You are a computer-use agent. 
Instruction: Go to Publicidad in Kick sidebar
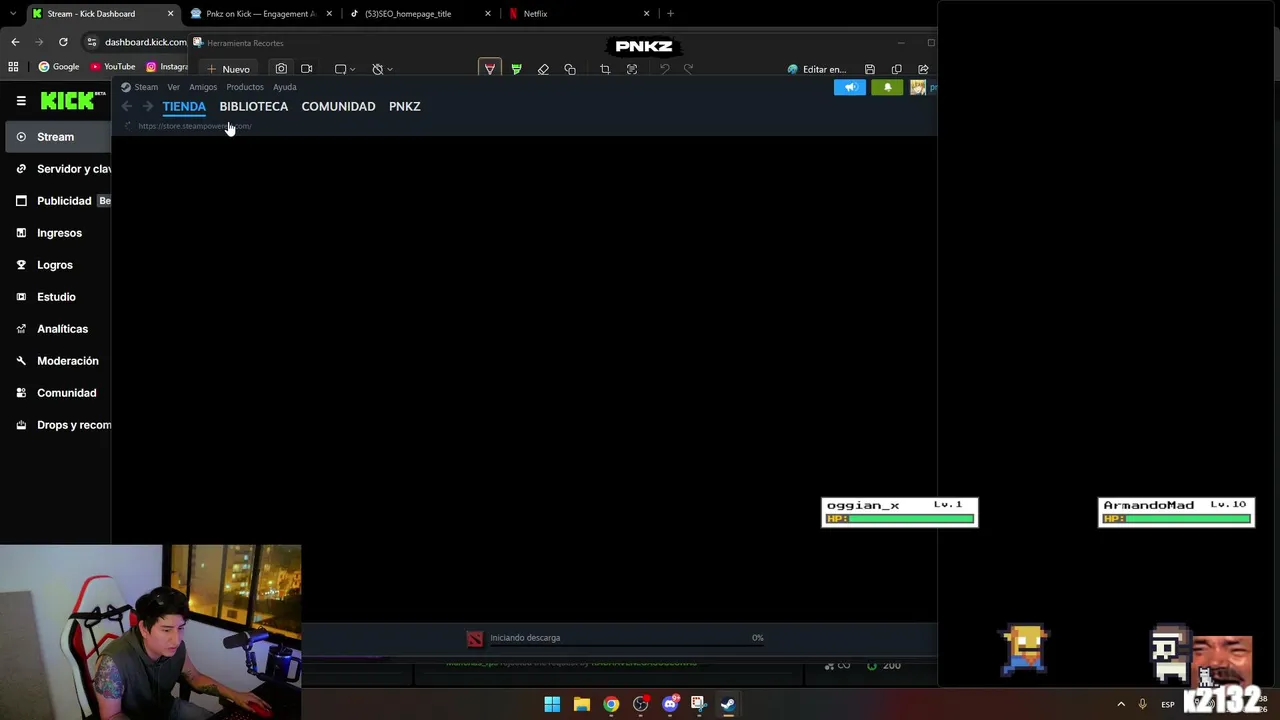coord(58,201)
